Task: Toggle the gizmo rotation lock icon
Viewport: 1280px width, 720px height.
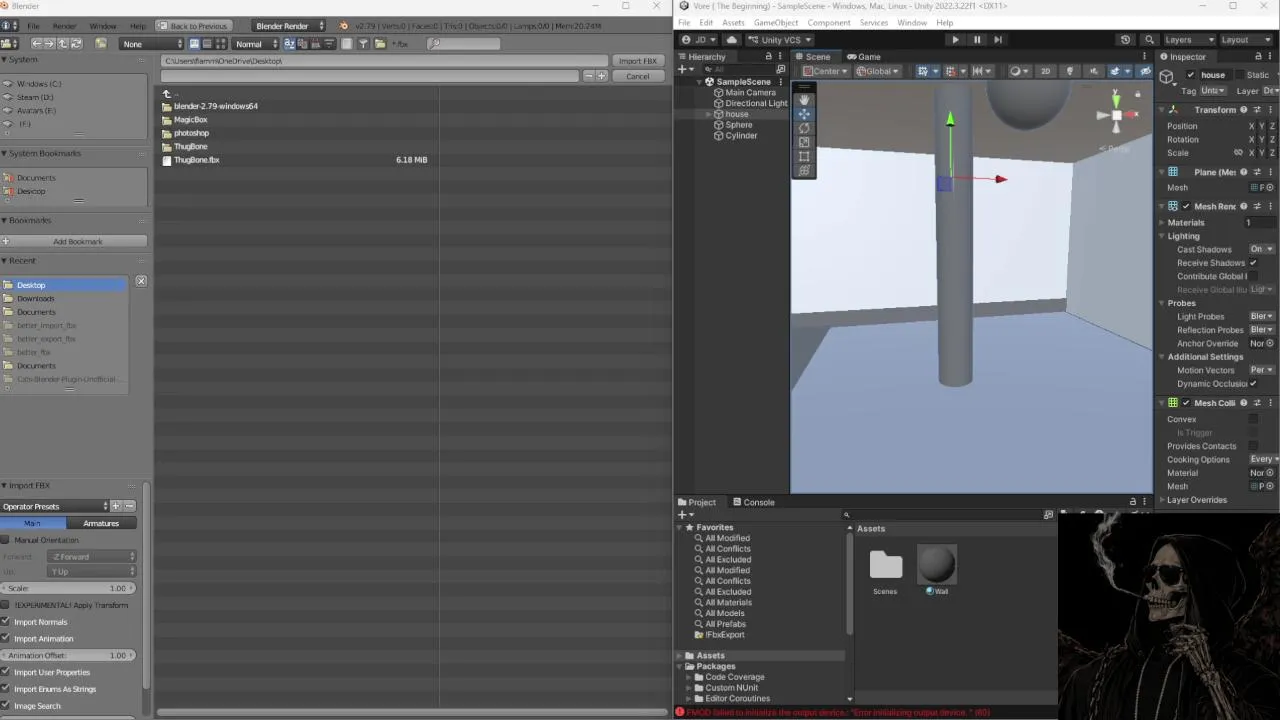Action: point(1137,94)
